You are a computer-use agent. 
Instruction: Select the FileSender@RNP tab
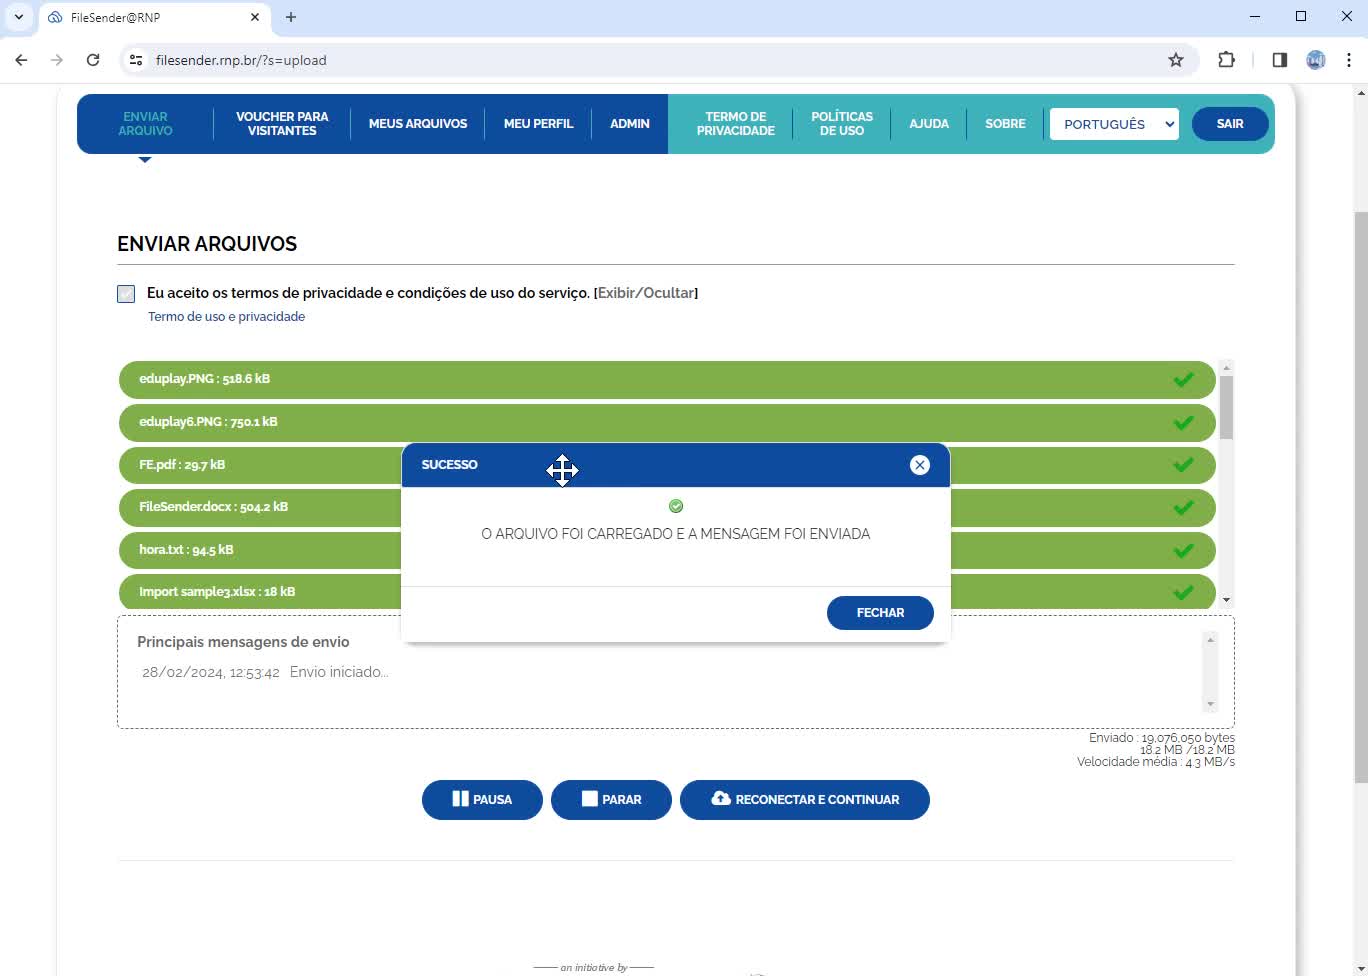click(154, 17)
